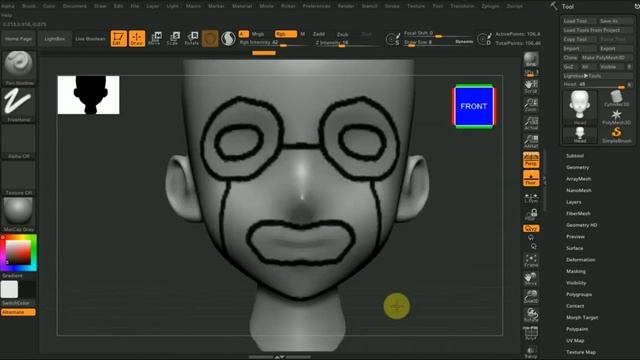Open the Texture Off slot
This screenshot has width=640, height=360.
tap(19, 176)
